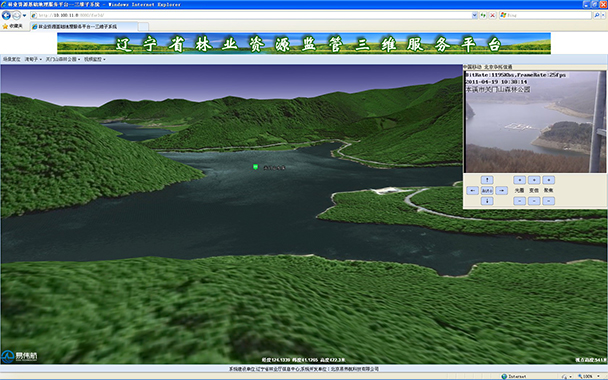Viewport: 608px width, 380px height.
Task: Tilt camera down with the down arrow
Action: point(487,201)
